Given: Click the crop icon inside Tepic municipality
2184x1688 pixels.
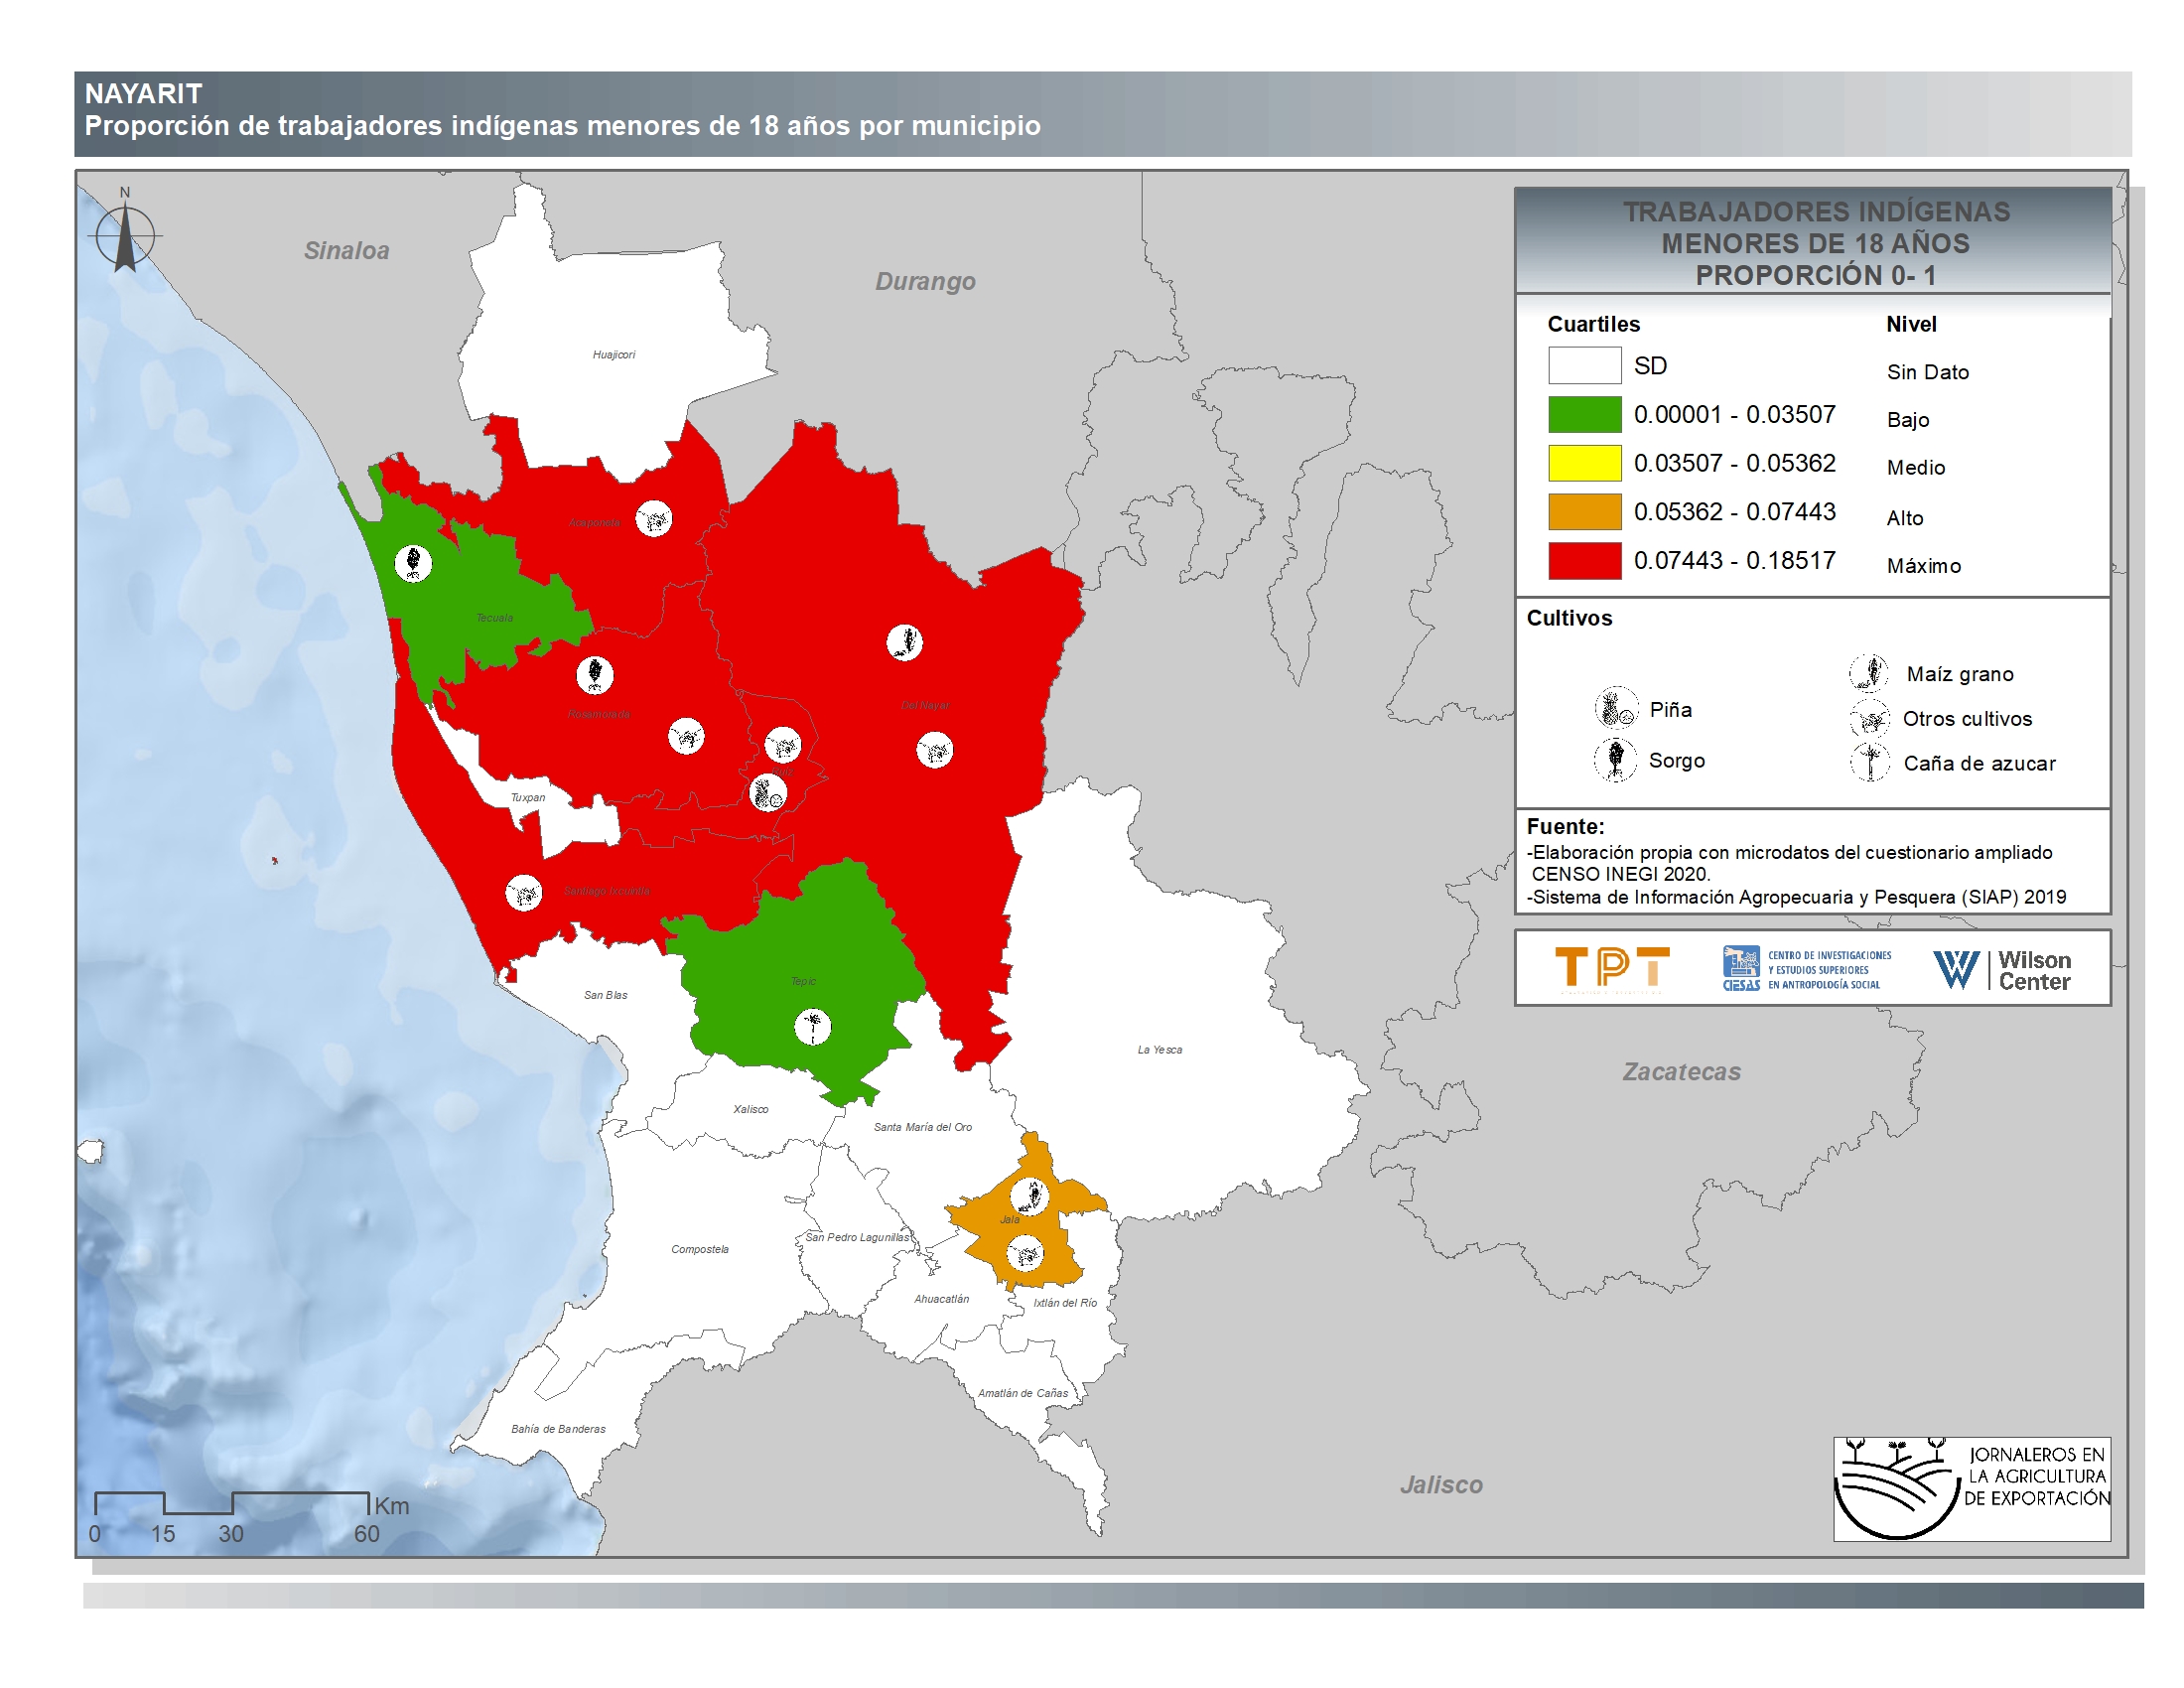Looking at the screenshot, I should 812,1026.
